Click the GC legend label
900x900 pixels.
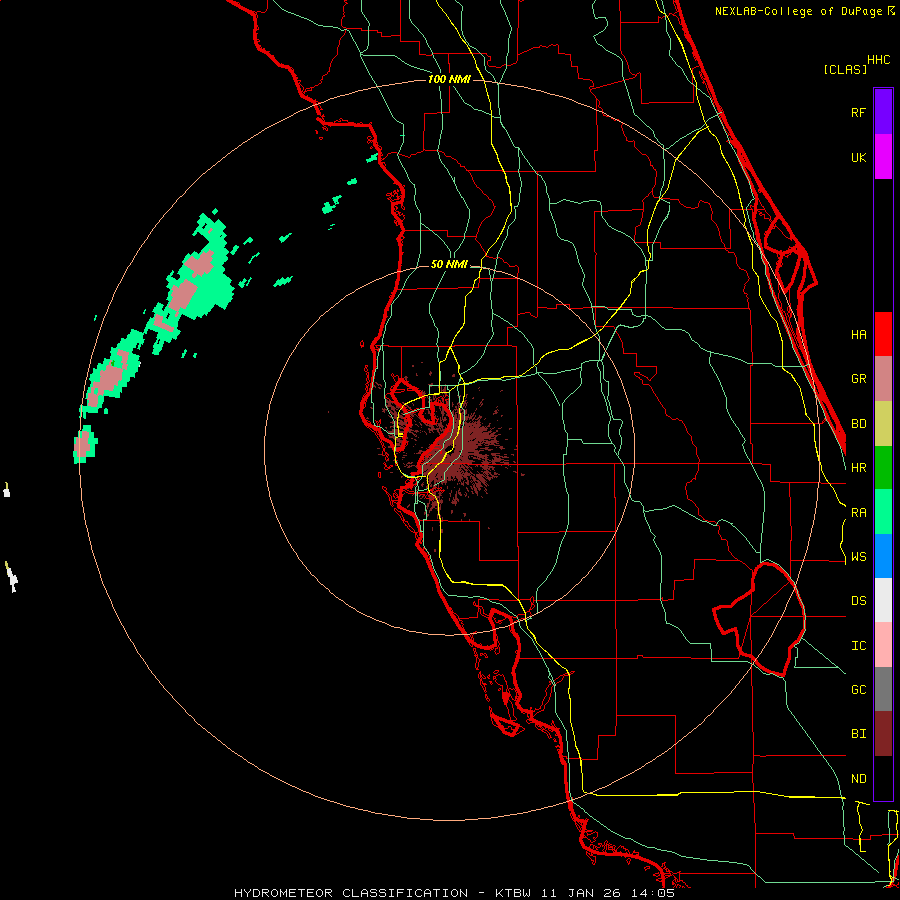pos(858,690)
